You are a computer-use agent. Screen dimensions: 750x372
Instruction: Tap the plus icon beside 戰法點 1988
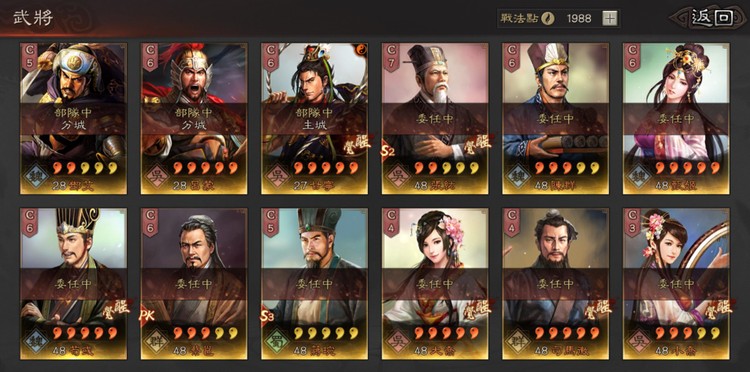click(x=609, y=19)
